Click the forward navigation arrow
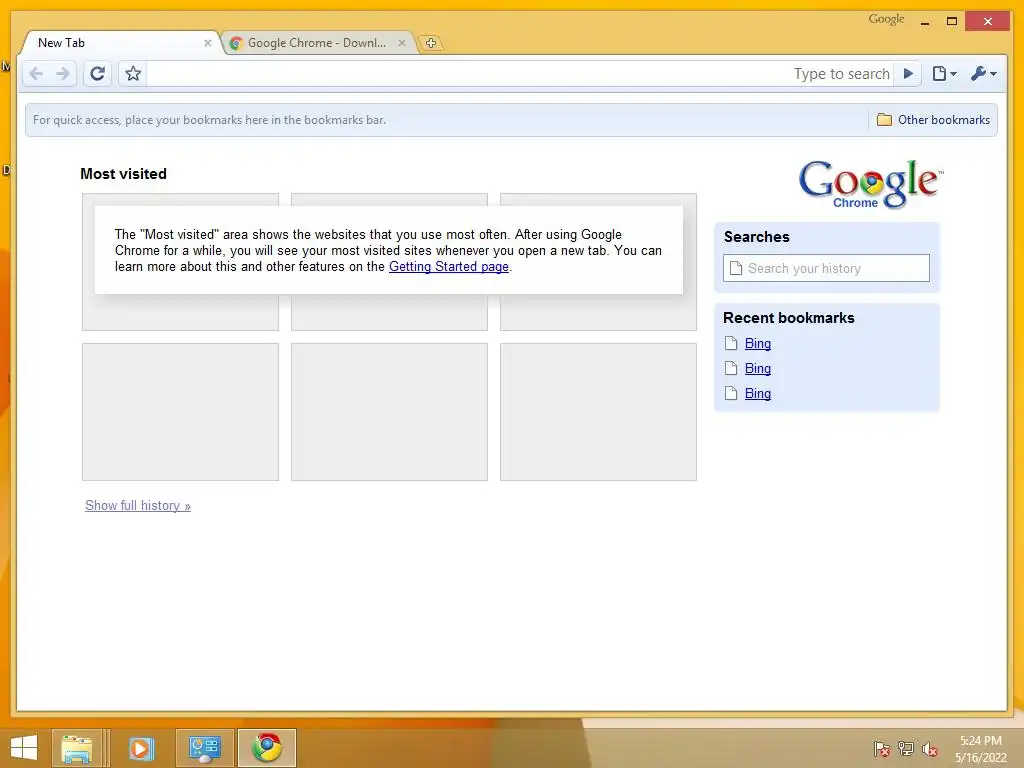 coord(63,74)
